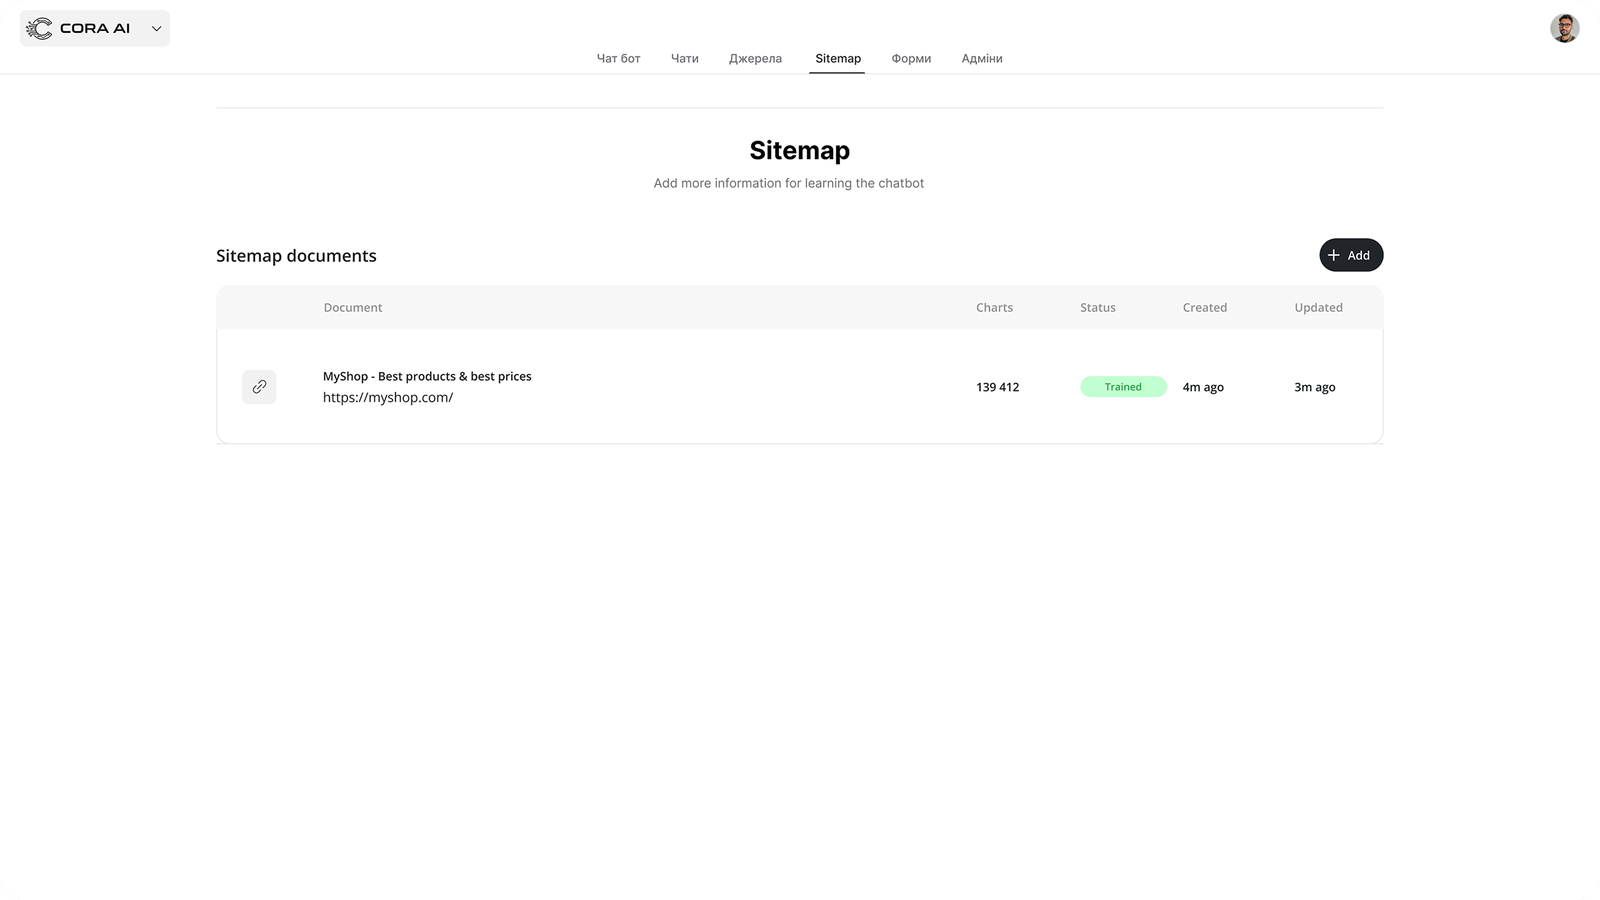Click the Charts column header
The image size is (1600, 900).
[994, 308]
